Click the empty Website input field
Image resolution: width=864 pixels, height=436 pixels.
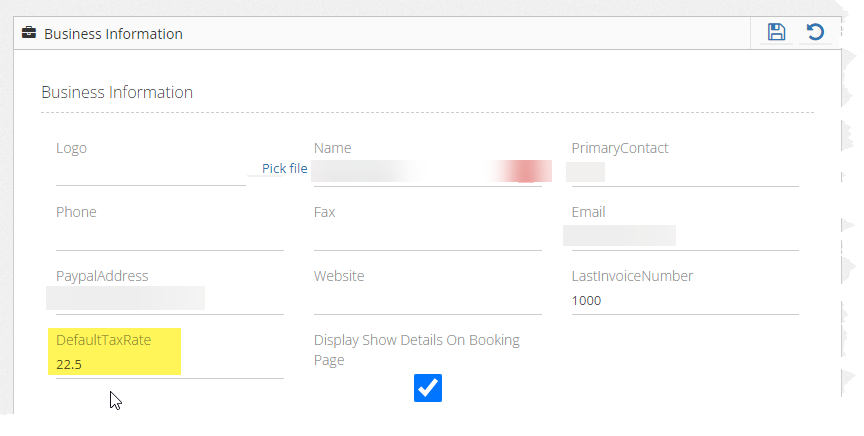pyautogui.click(x=427, y=300)
